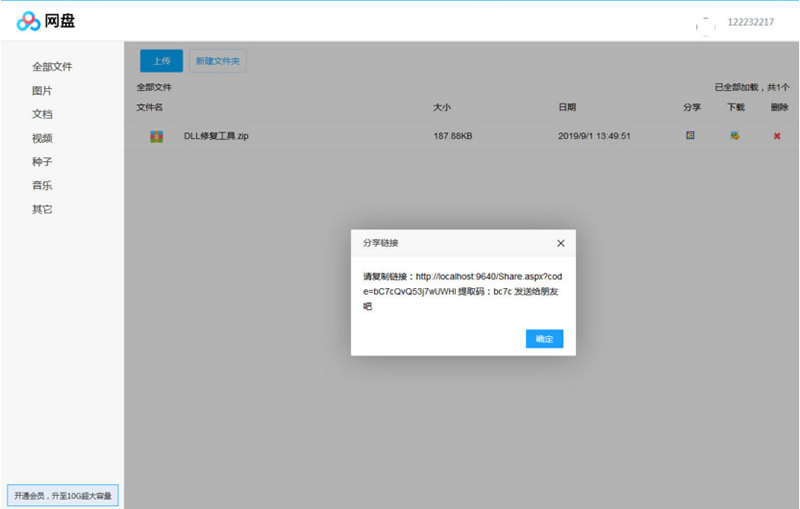Open the 种子 category in sidebar
The height and width of the screenshot is (509, 800).
(42, 161)
